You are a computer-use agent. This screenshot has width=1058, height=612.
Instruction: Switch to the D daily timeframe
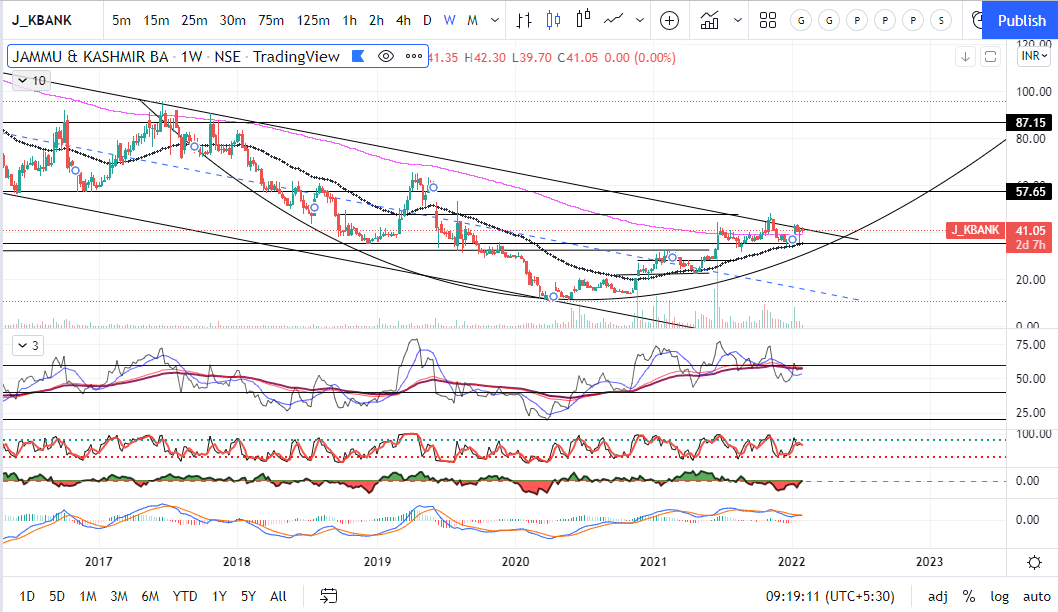tap(427, 20)
